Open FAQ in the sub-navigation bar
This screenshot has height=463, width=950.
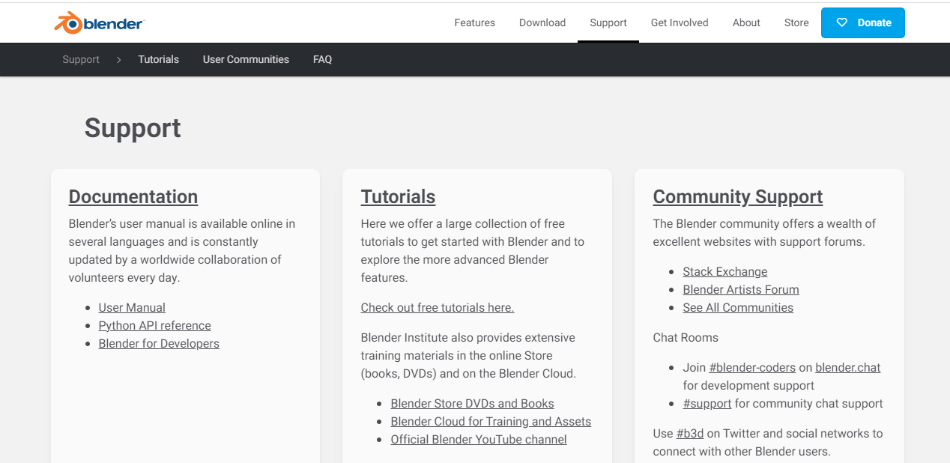pos(322,59)
